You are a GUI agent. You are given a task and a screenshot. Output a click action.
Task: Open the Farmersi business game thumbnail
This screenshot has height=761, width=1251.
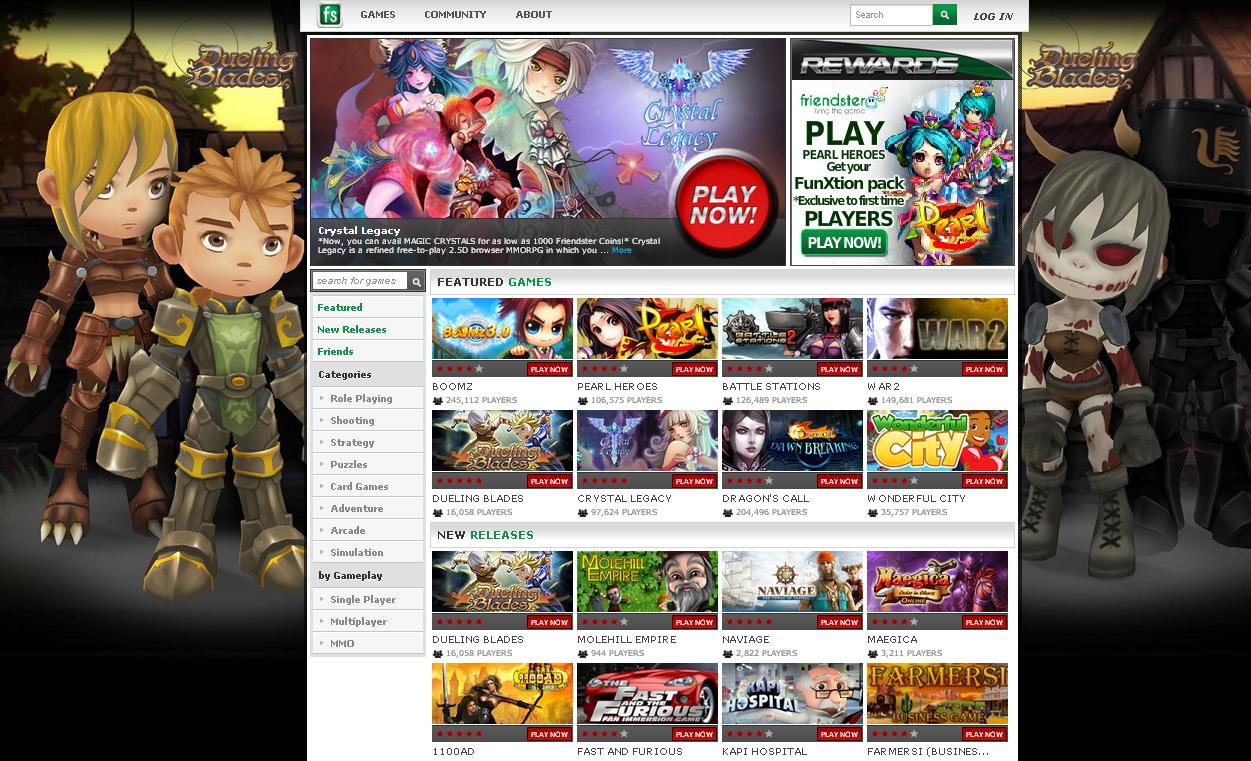(937, 694)
